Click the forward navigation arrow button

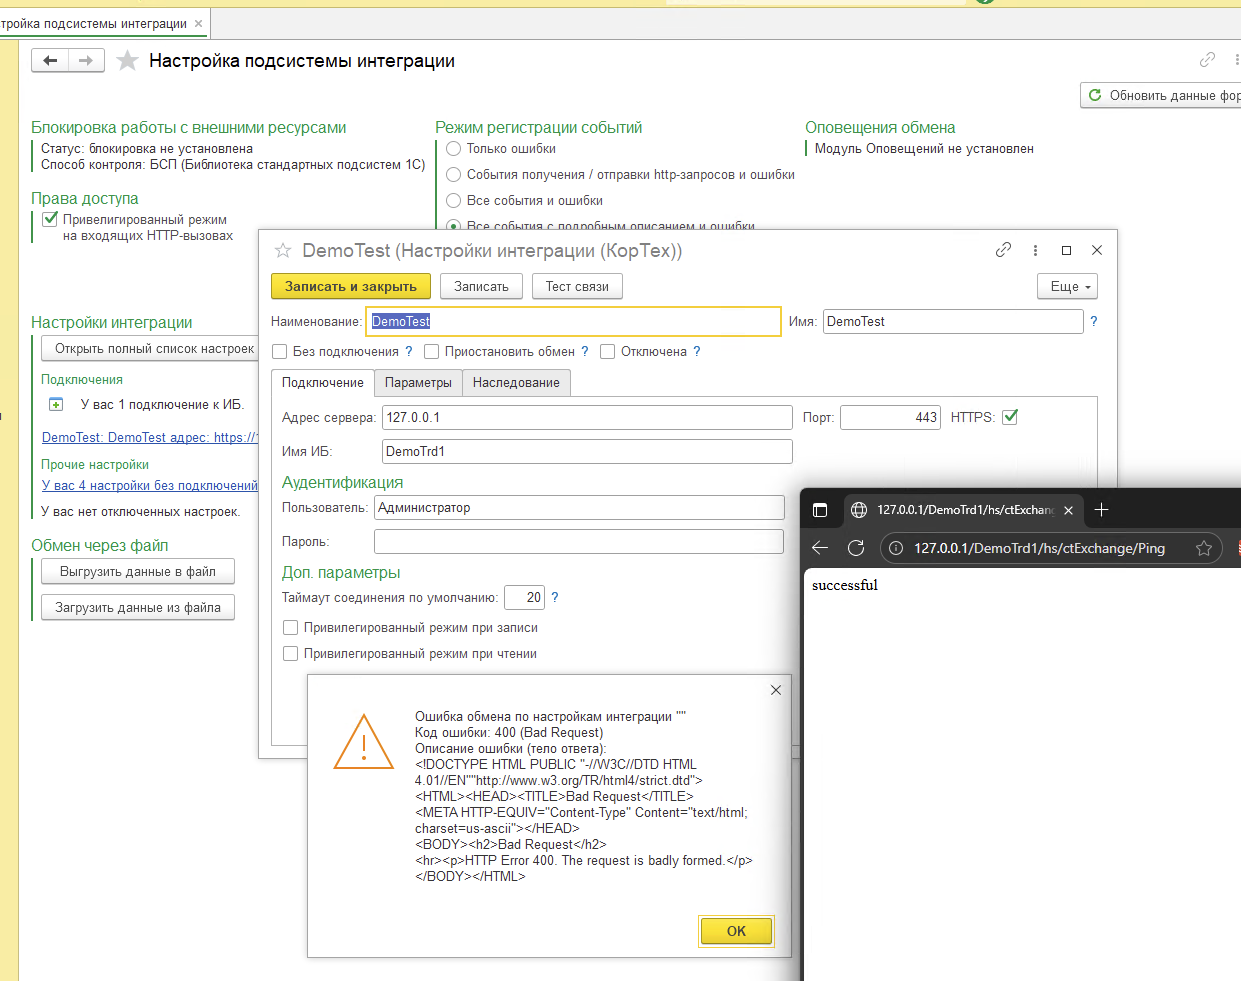tap(86, 61)
